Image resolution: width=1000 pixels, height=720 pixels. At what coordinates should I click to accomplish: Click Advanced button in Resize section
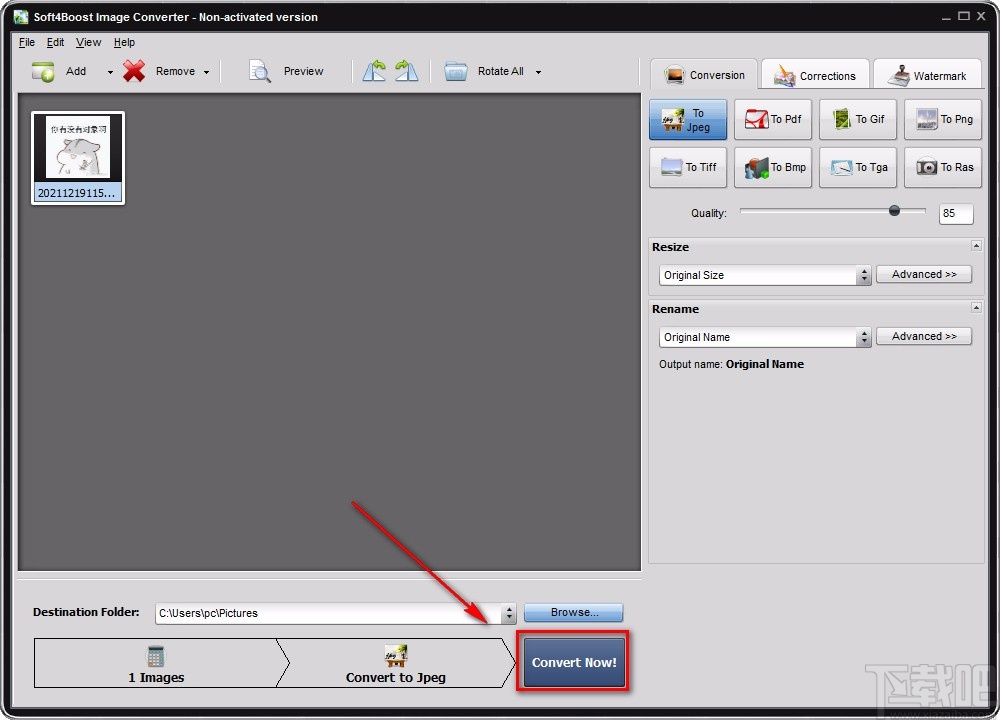(x=923, y=274)
